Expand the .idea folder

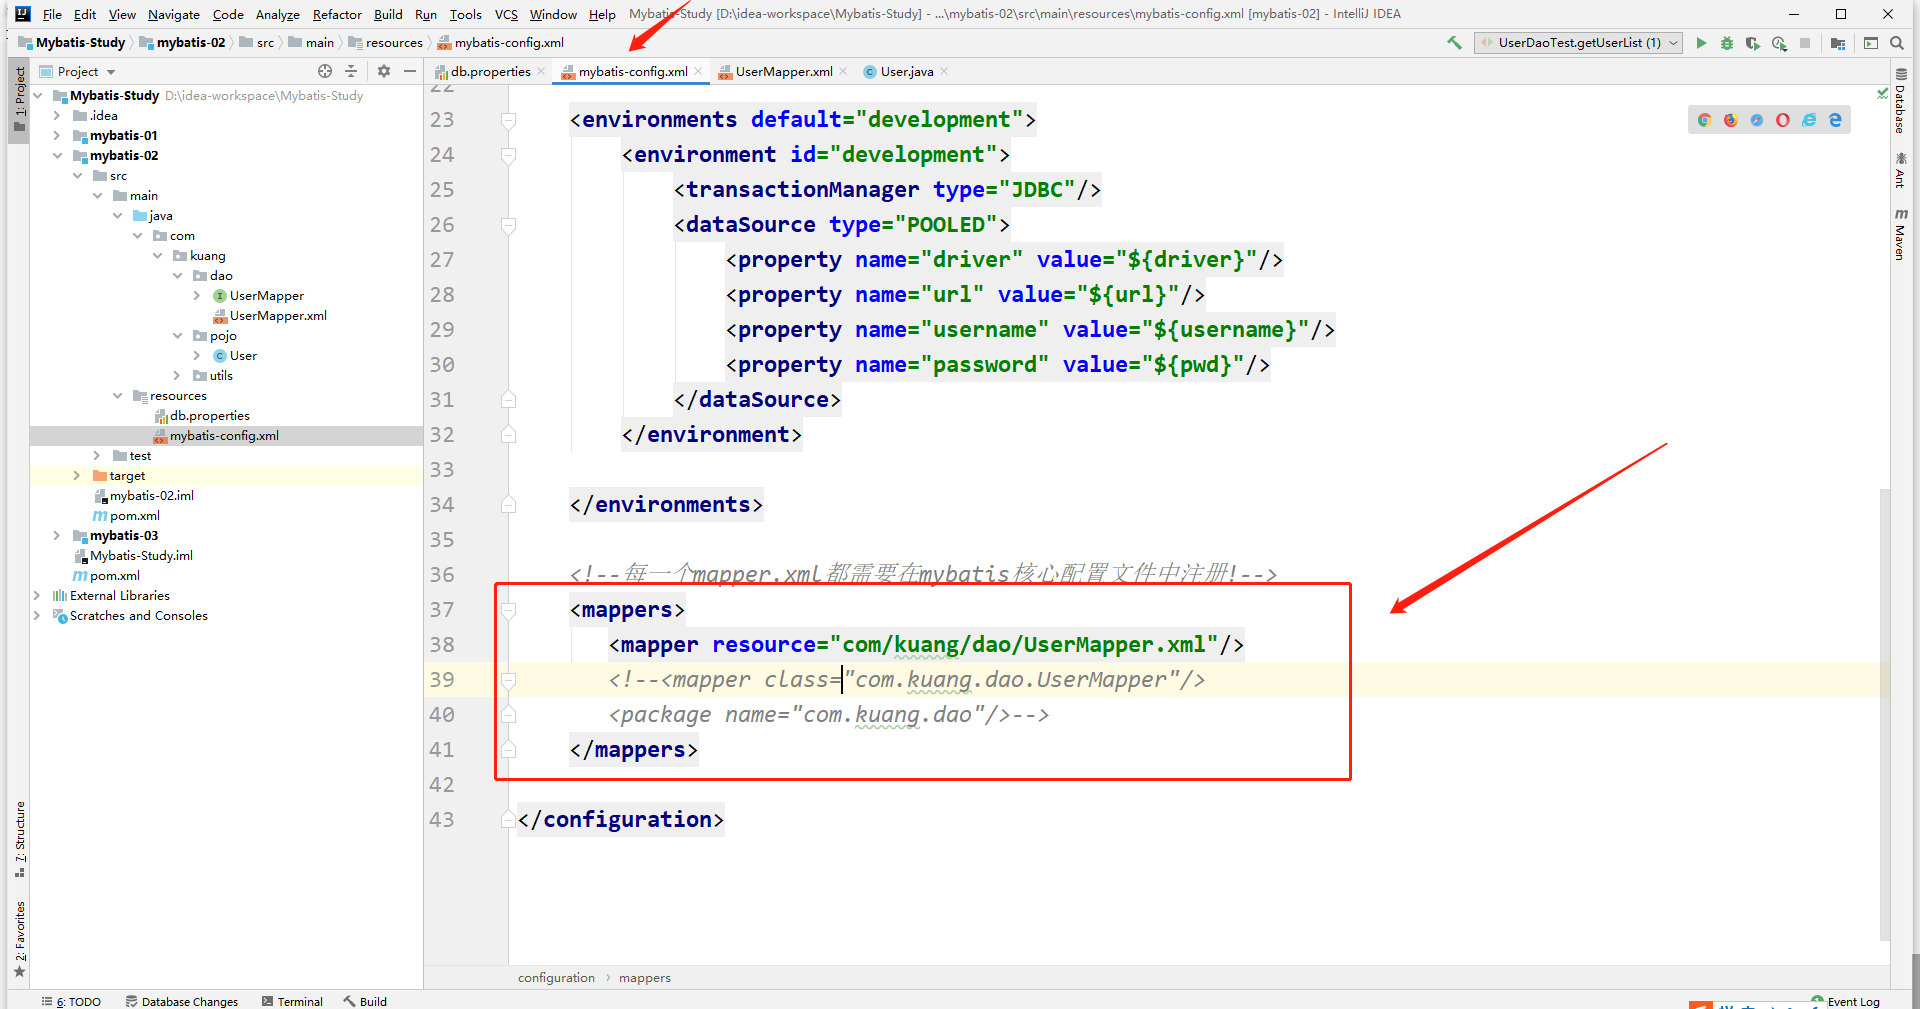point(57,116)
